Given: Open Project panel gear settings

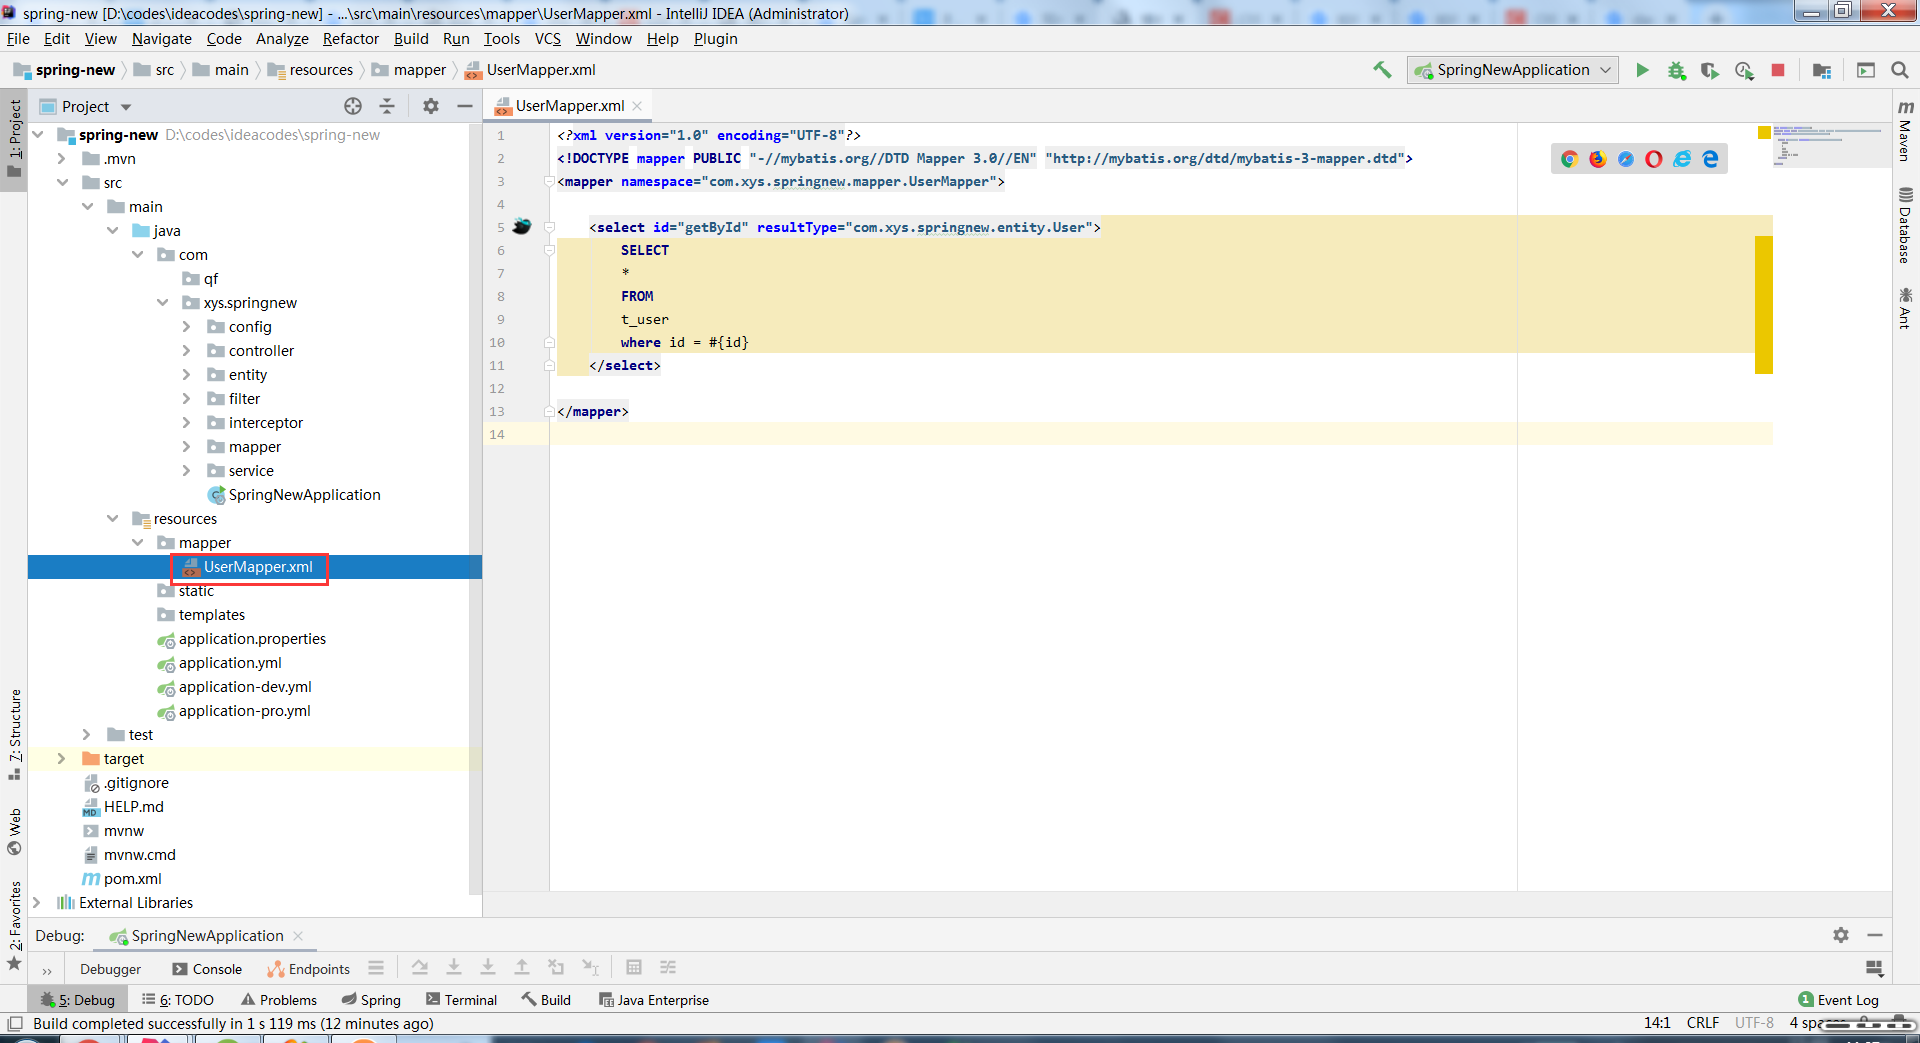Looking at the screenshot, I should [431, 106].
